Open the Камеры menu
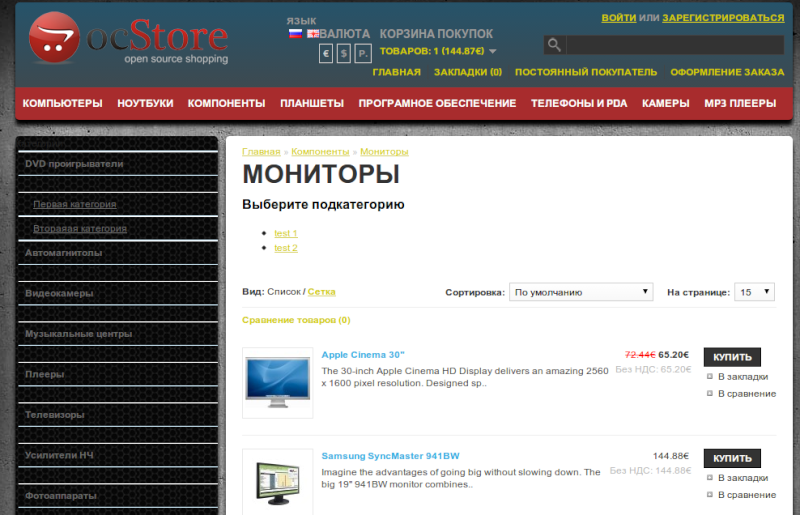The image size is (800, 515). (x=665, y=103)
